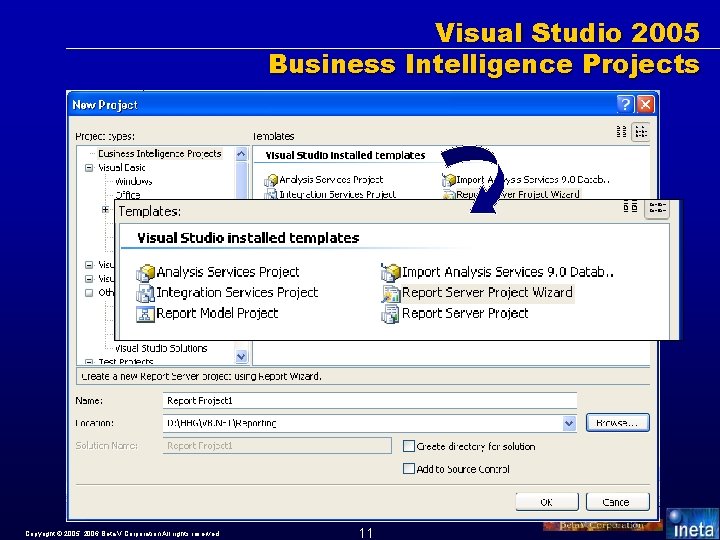Switch to large icons view in New Project
Image resolution: width=720 pixels, height=540 pixels.
tap(621, 132)
